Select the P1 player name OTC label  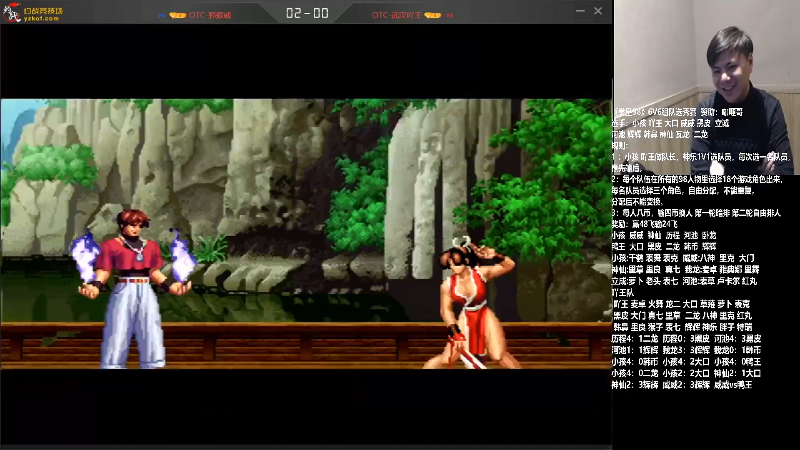pyautogui.click(x=210, y=15)
